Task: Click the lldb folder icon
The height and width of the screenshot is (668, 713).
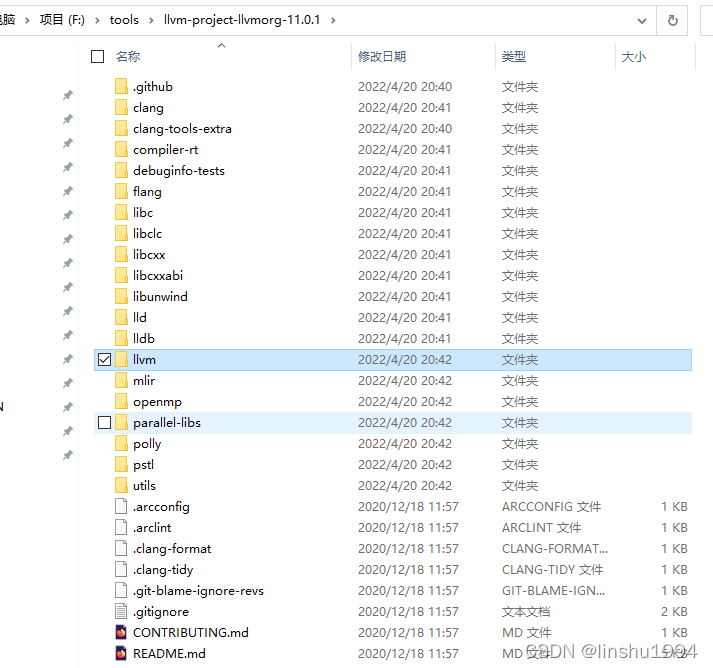Action: click(x=121, y=338)
